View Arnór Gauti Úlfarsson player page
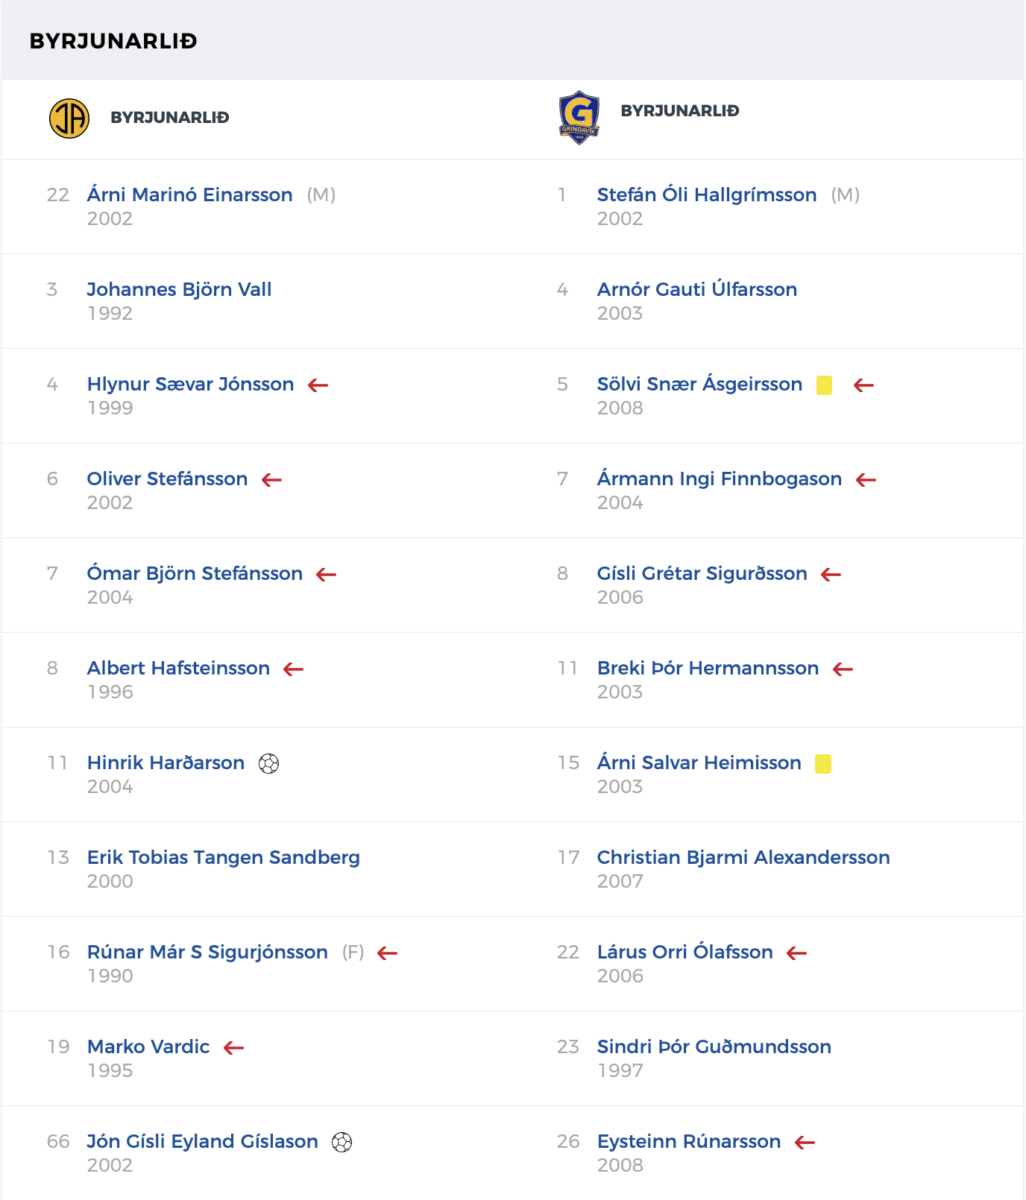 pyautogui.click(x=697, y=290)
